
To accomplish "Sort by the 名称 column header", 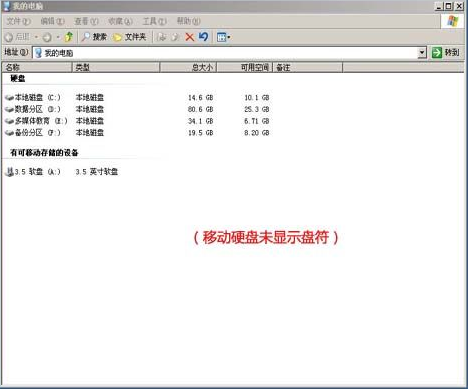I will [37, 67].
